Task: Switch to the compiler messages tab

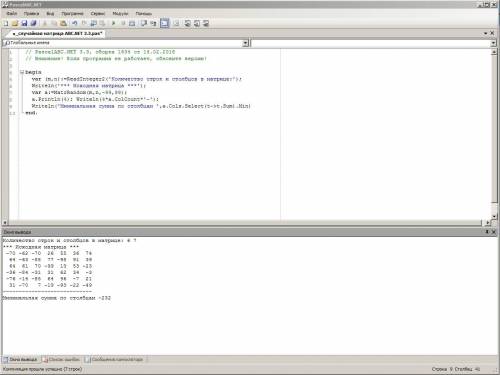Action: 114,359
